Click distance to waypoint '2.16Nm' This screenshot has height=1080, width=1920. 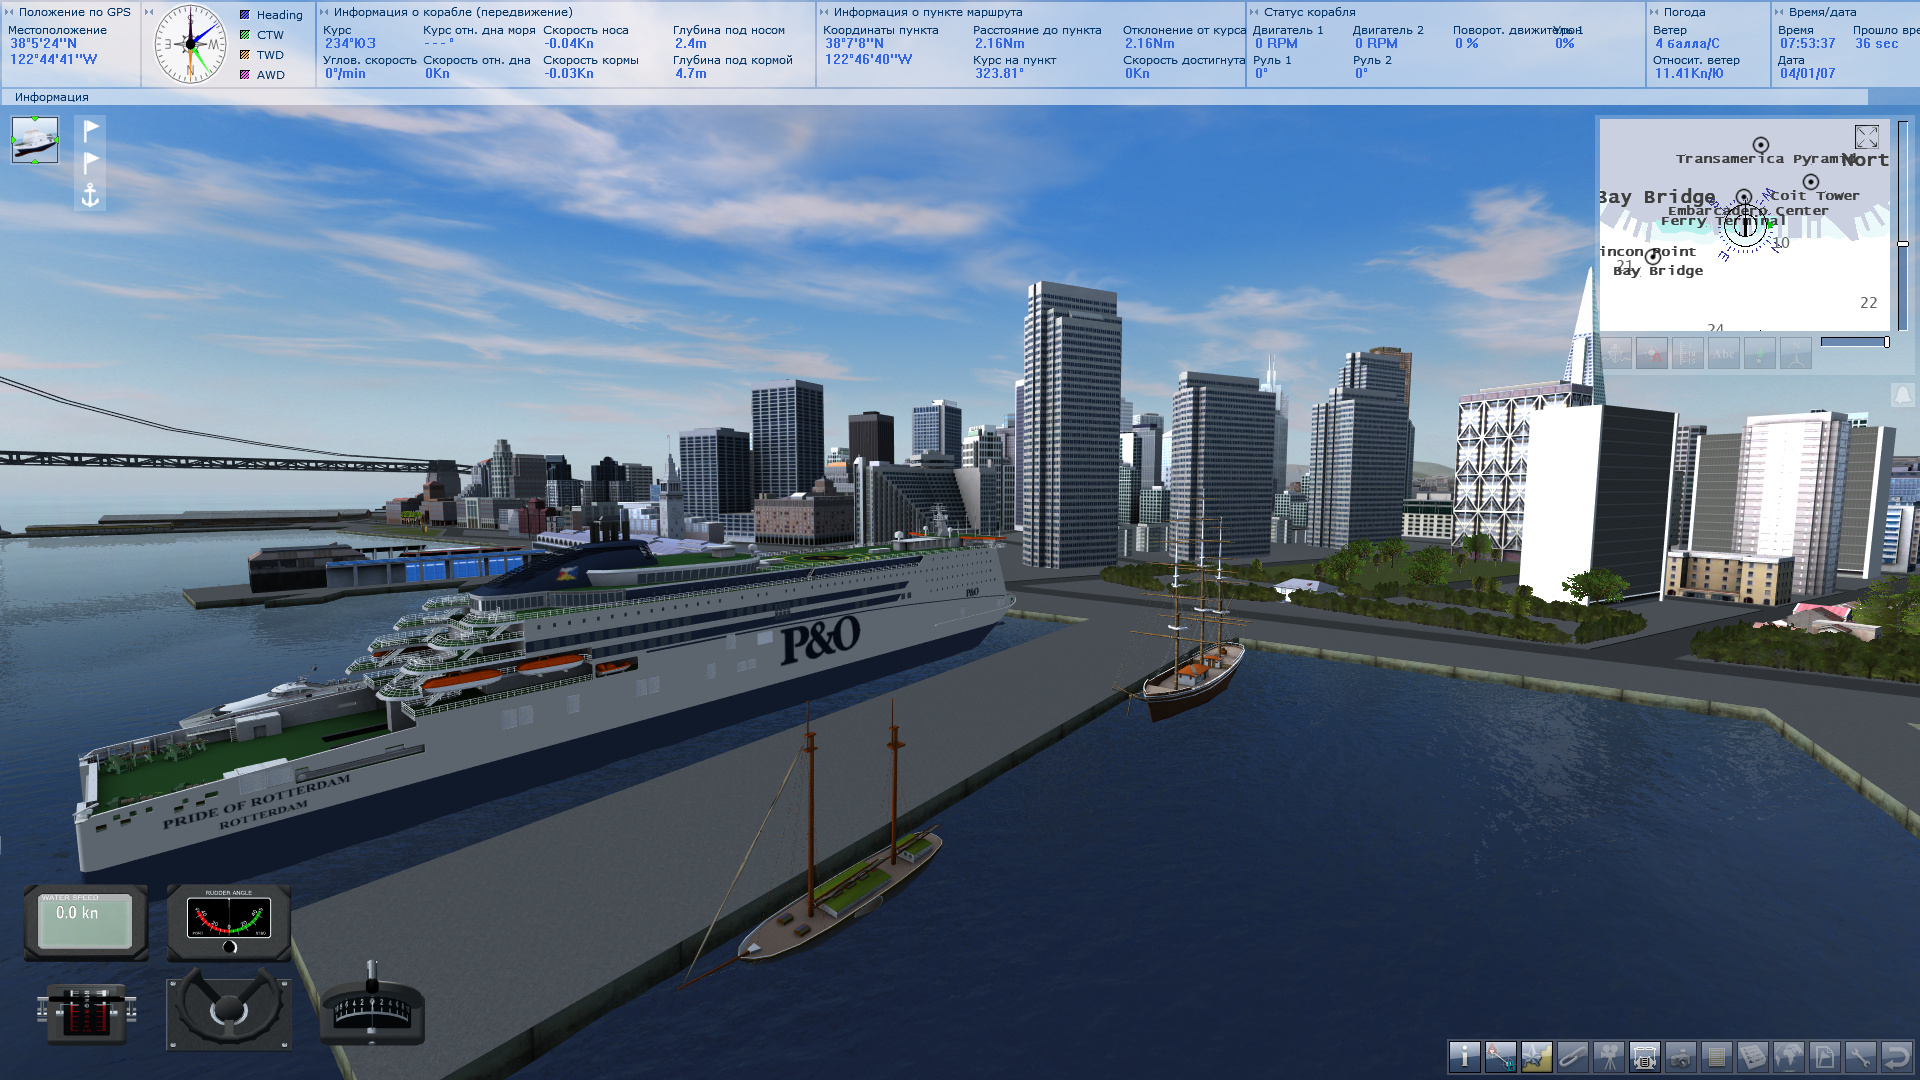click(x=999, y=43)
